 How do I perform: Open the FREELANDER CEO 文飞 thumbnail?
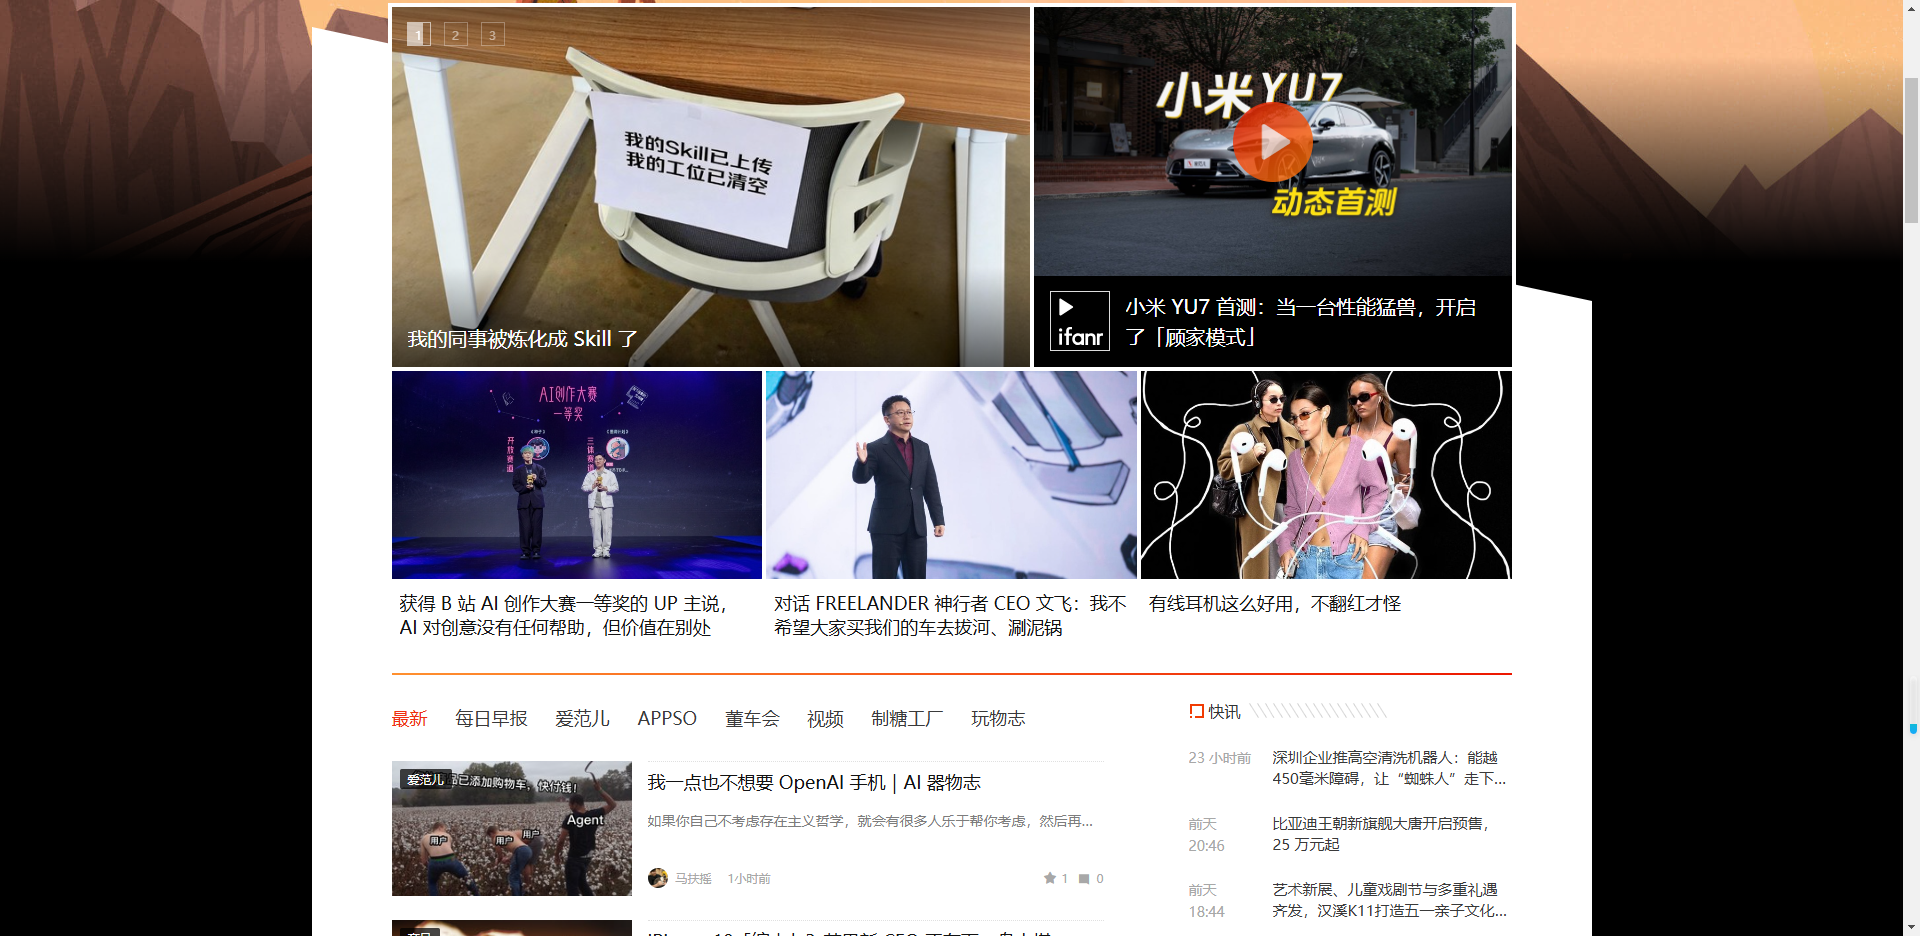951,475
